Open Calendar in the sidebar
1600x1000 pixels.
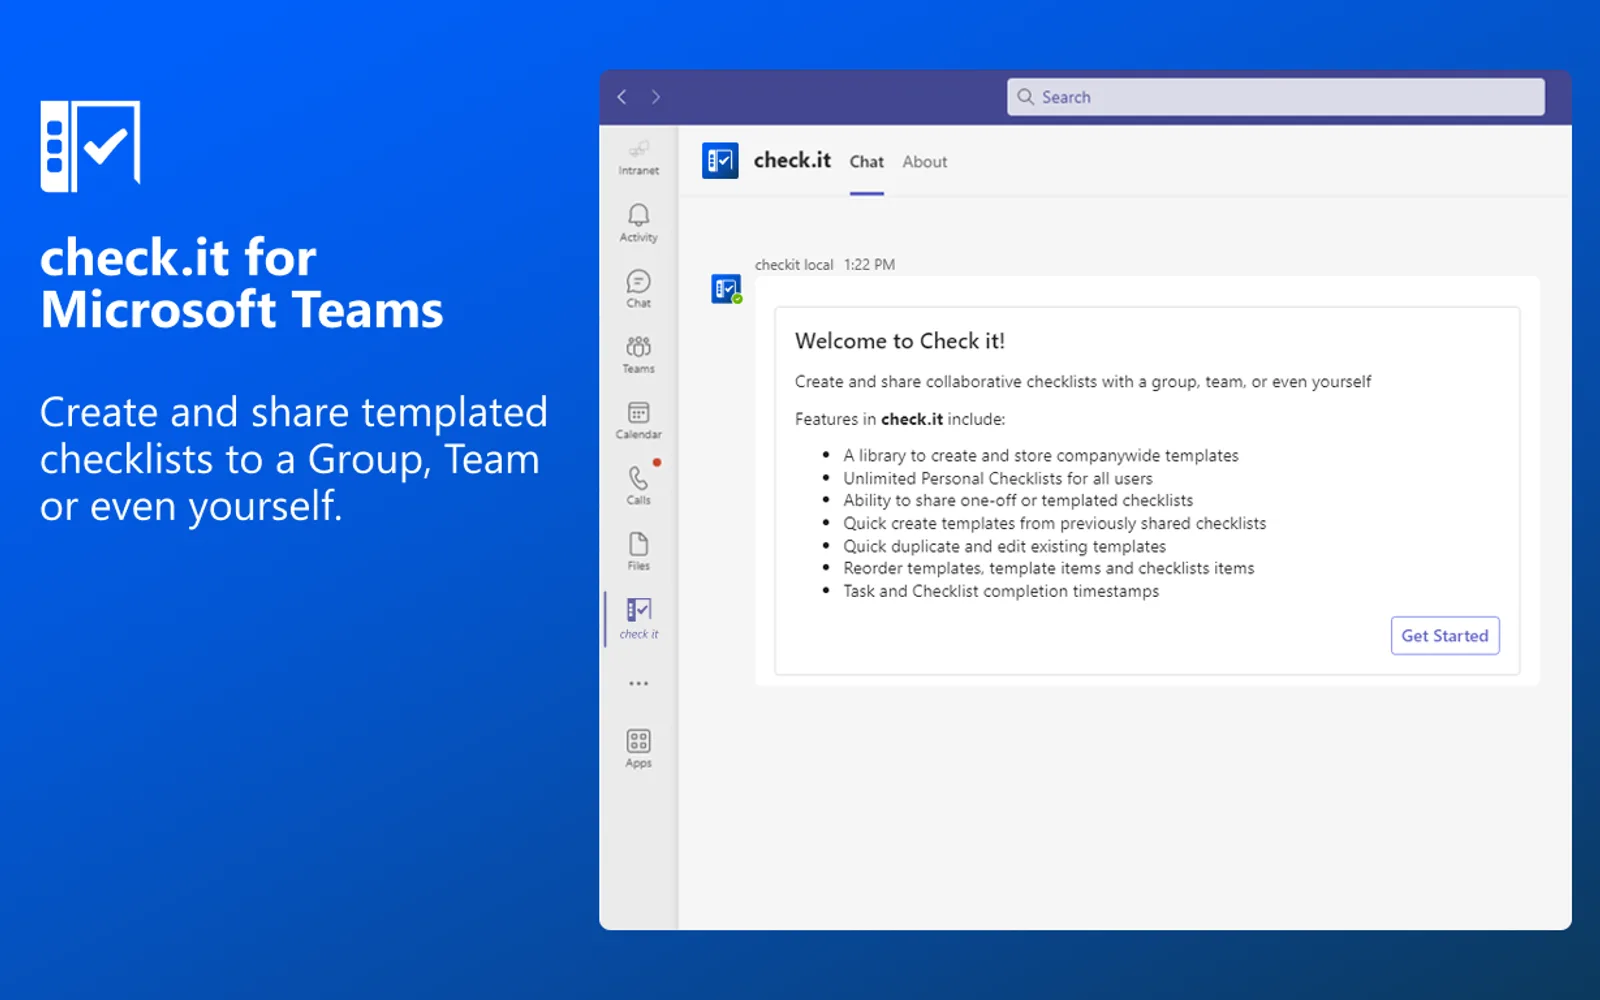pos(639,420)
